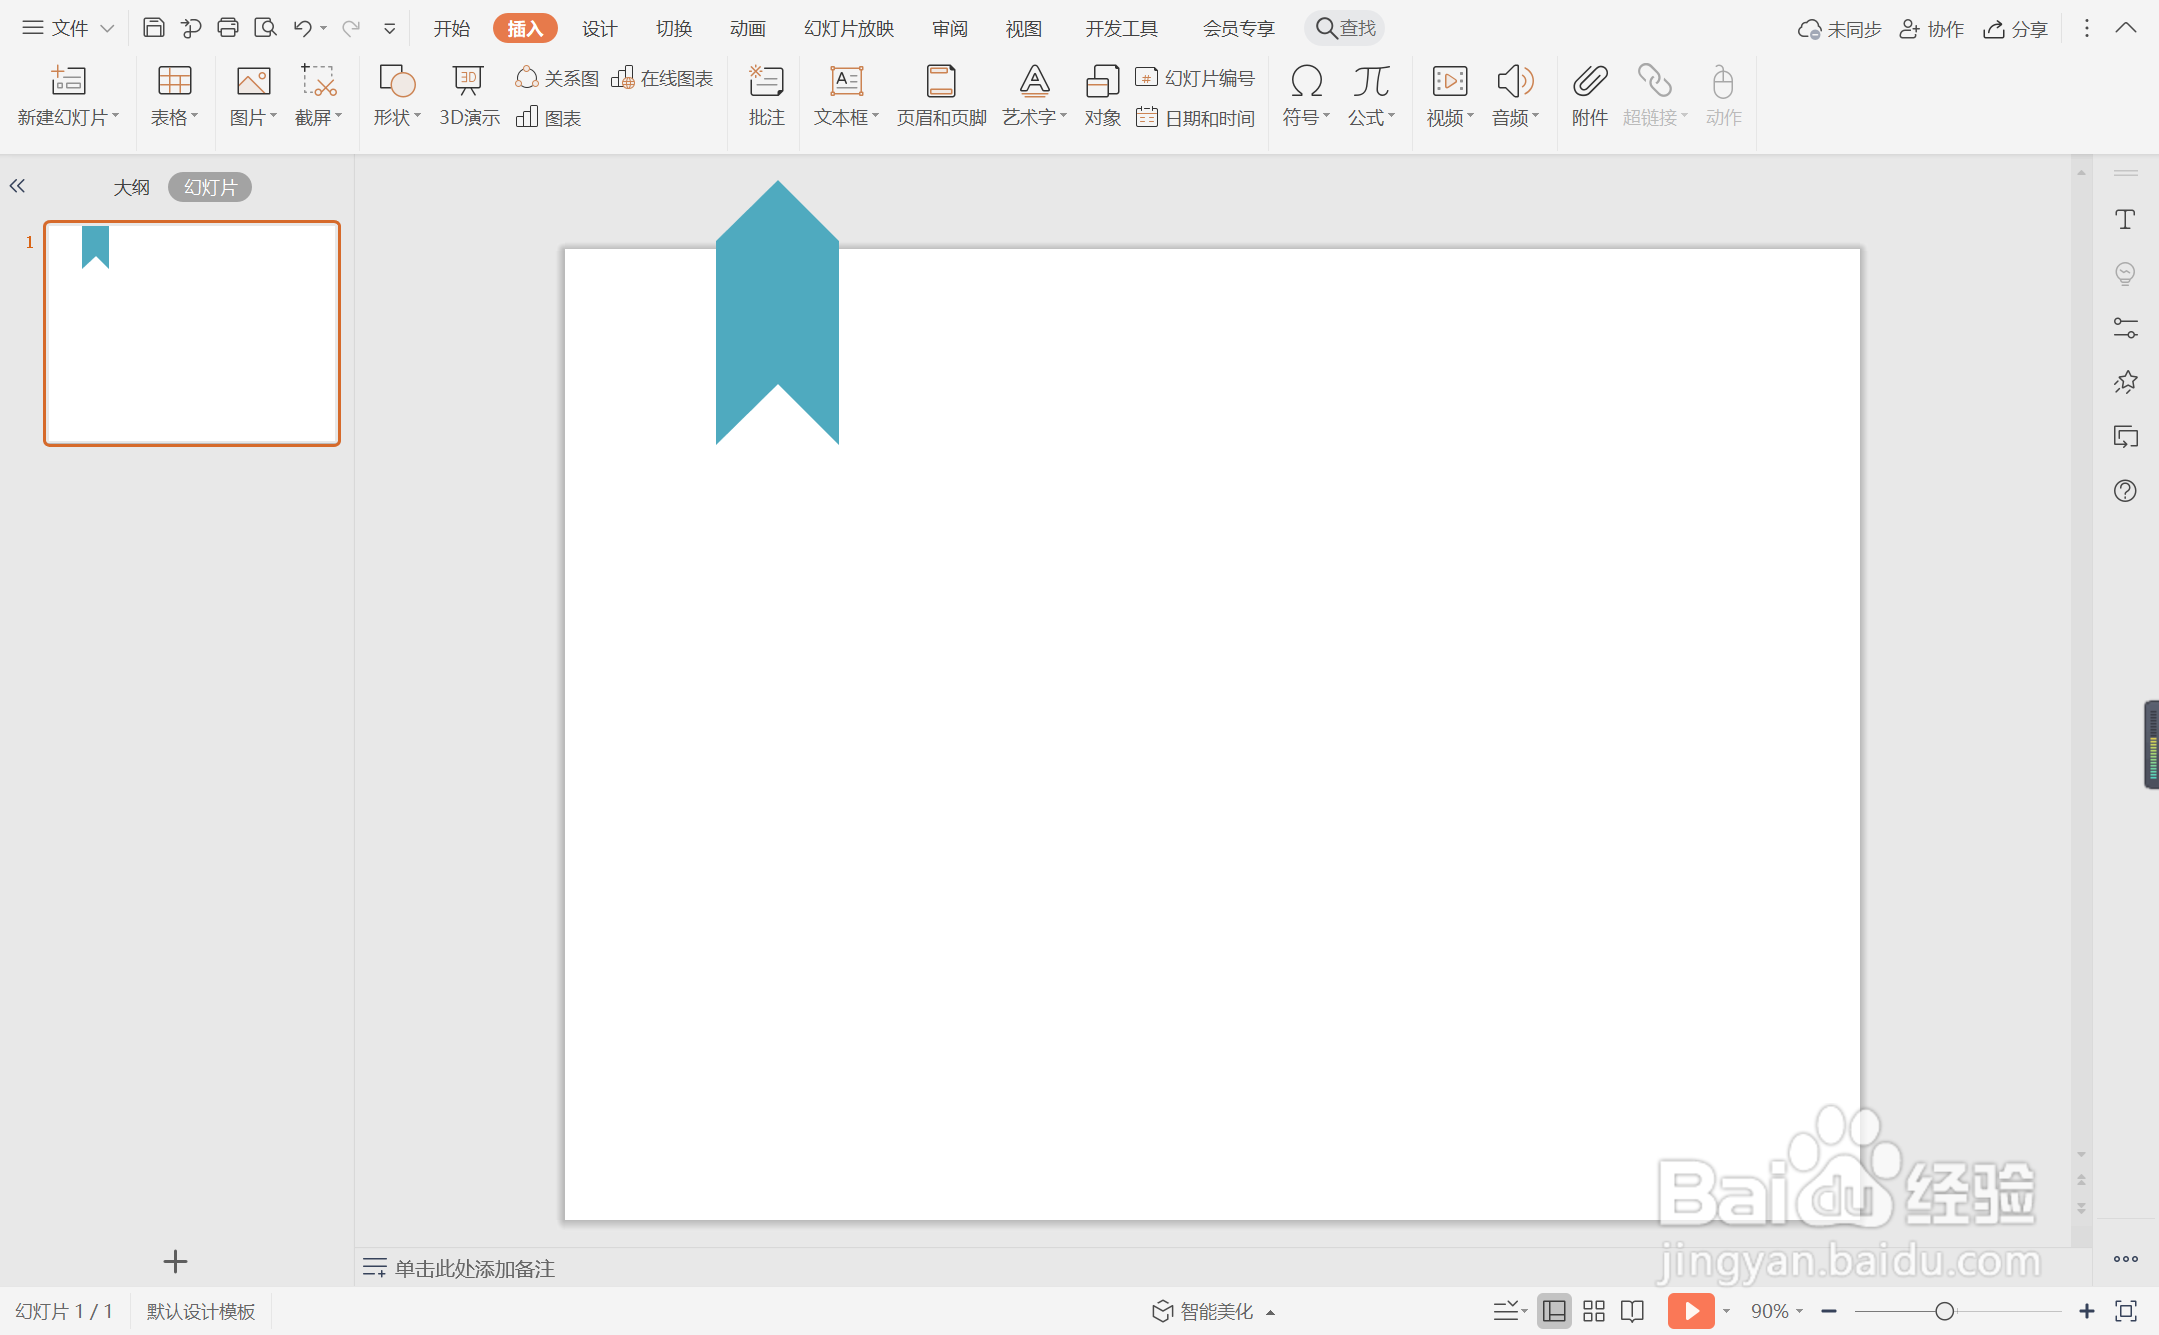2159x1335 pixels.
Task: Insert an attachment via the 附件 icon
Action: [1589, 81]
